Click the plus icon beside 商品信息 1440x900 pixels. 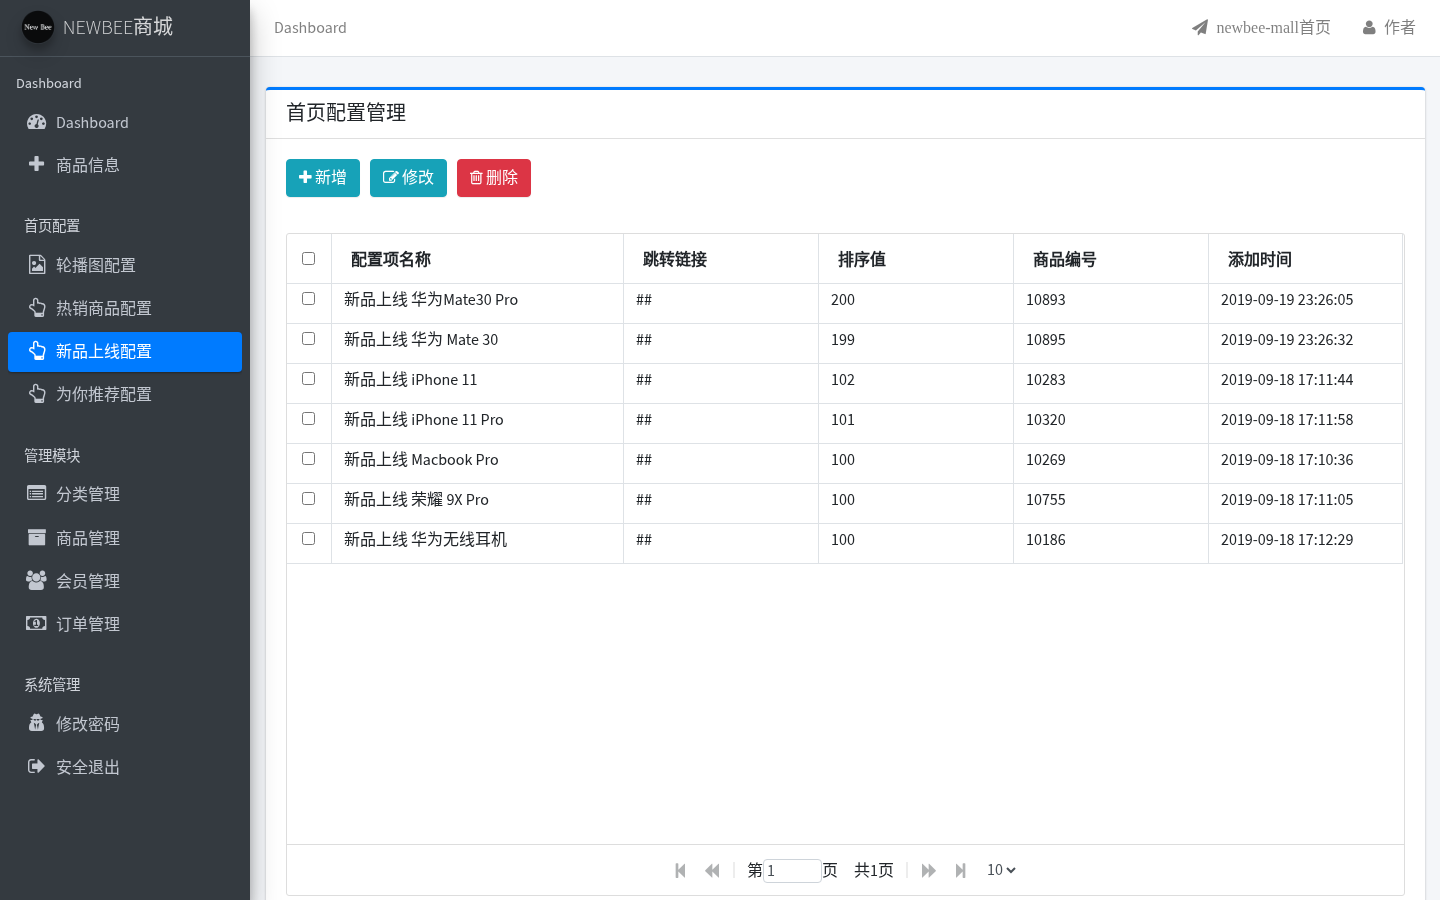click(37, 164)
